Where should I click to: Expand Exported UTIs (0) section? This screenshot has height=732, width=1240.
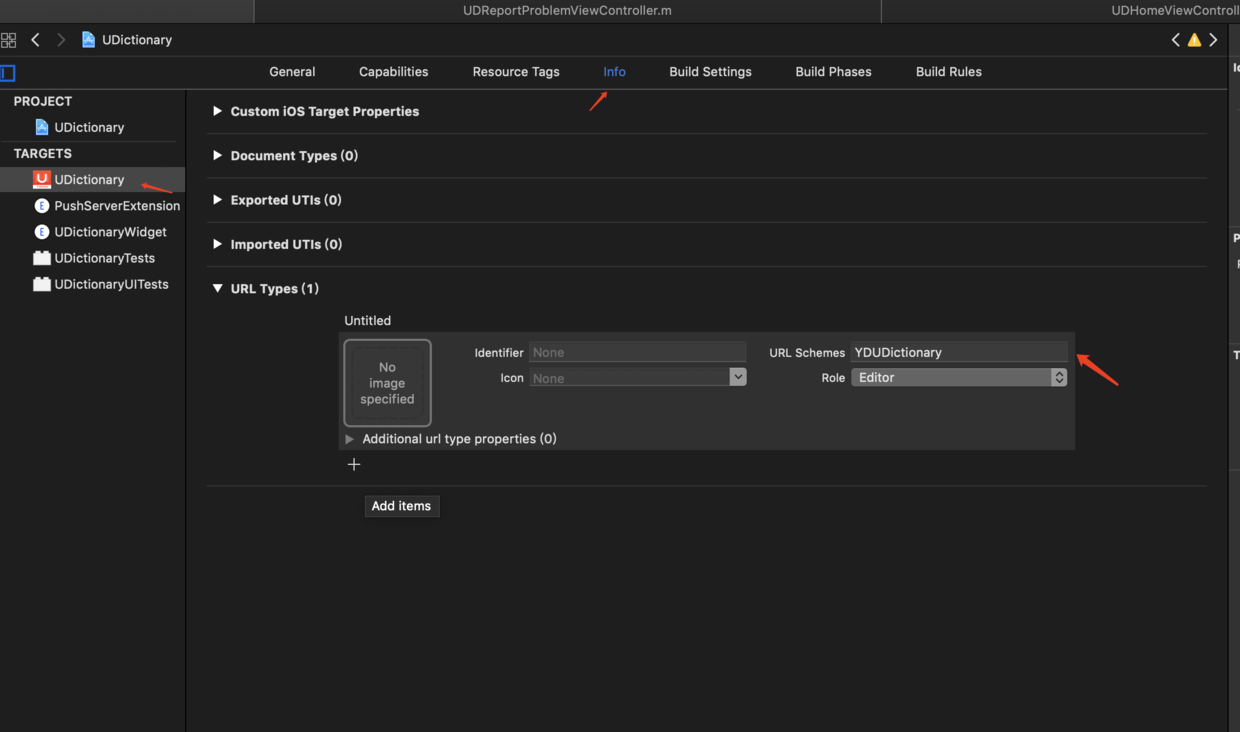click(x=217, y=200)
